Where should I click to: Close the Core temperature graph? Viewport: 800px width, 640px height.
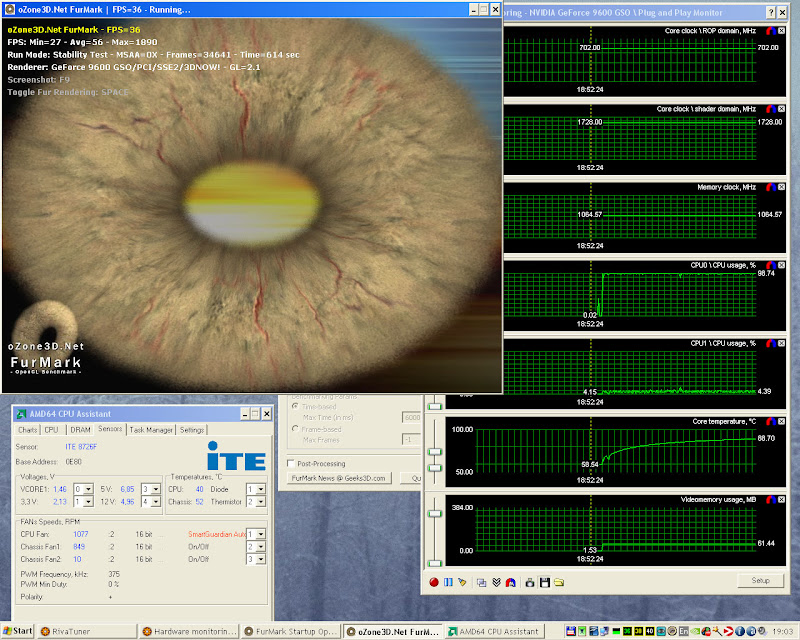[x=781, y=422]
